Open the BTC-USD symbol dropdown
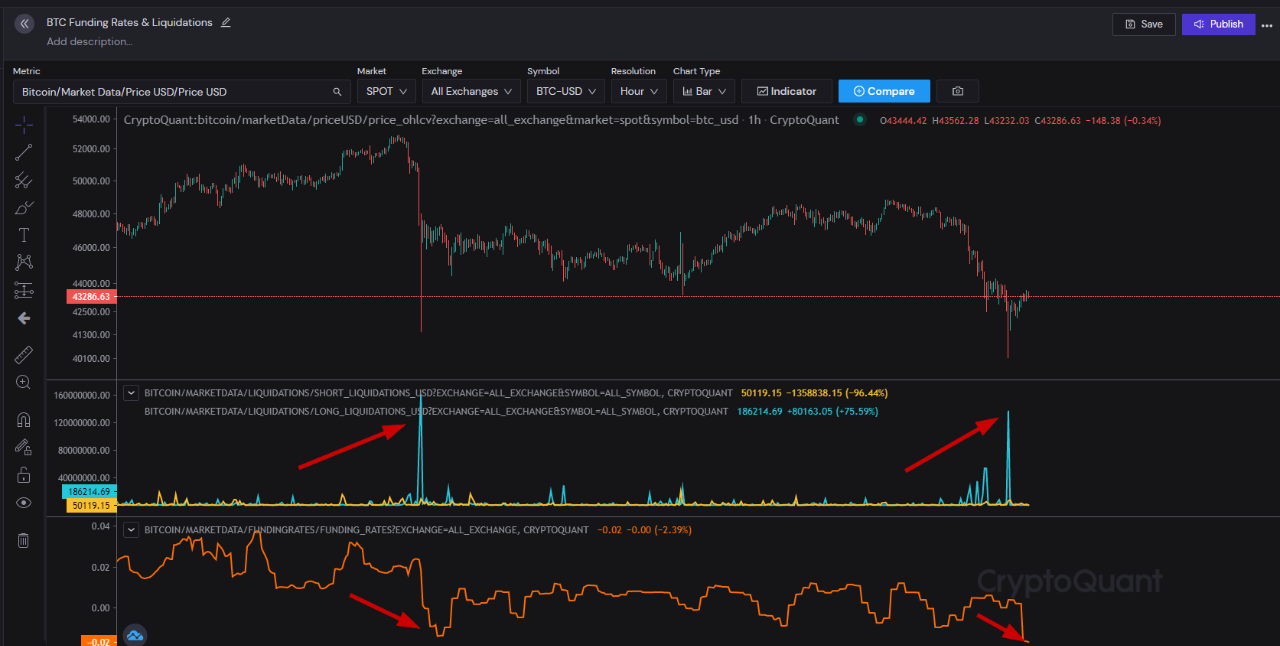 [566, 91]
